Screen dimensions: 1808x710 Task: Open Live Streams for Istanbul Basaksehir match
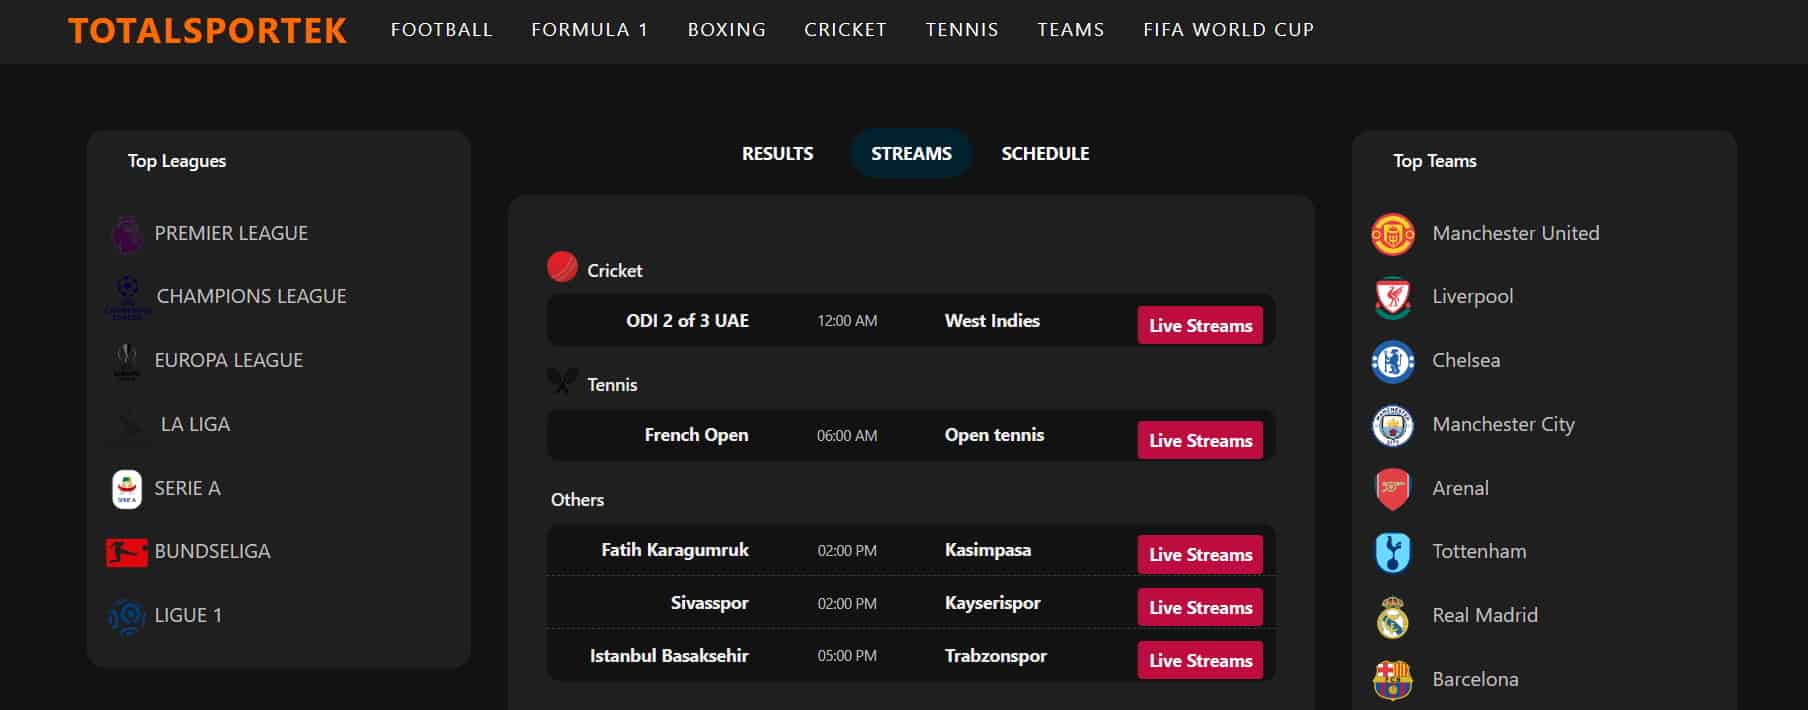(1200, 661)
